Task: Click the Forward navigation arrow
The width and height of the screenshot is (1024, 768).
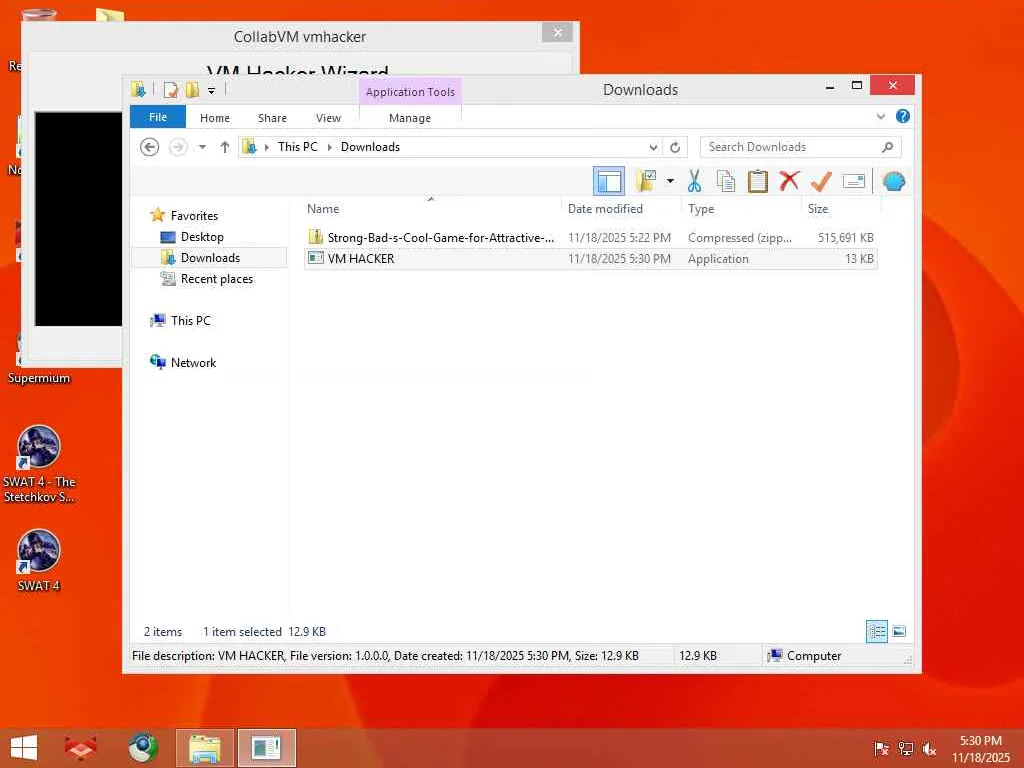Action: (x=178, y=147)
